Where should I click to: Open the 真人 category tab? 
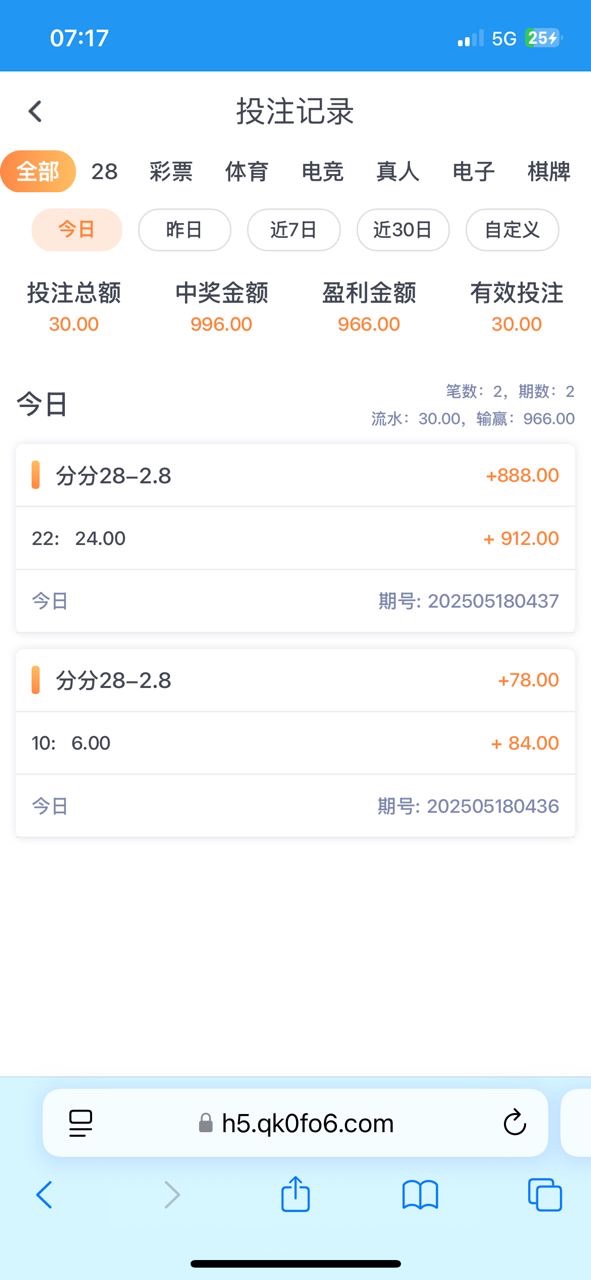pos(398,171)
